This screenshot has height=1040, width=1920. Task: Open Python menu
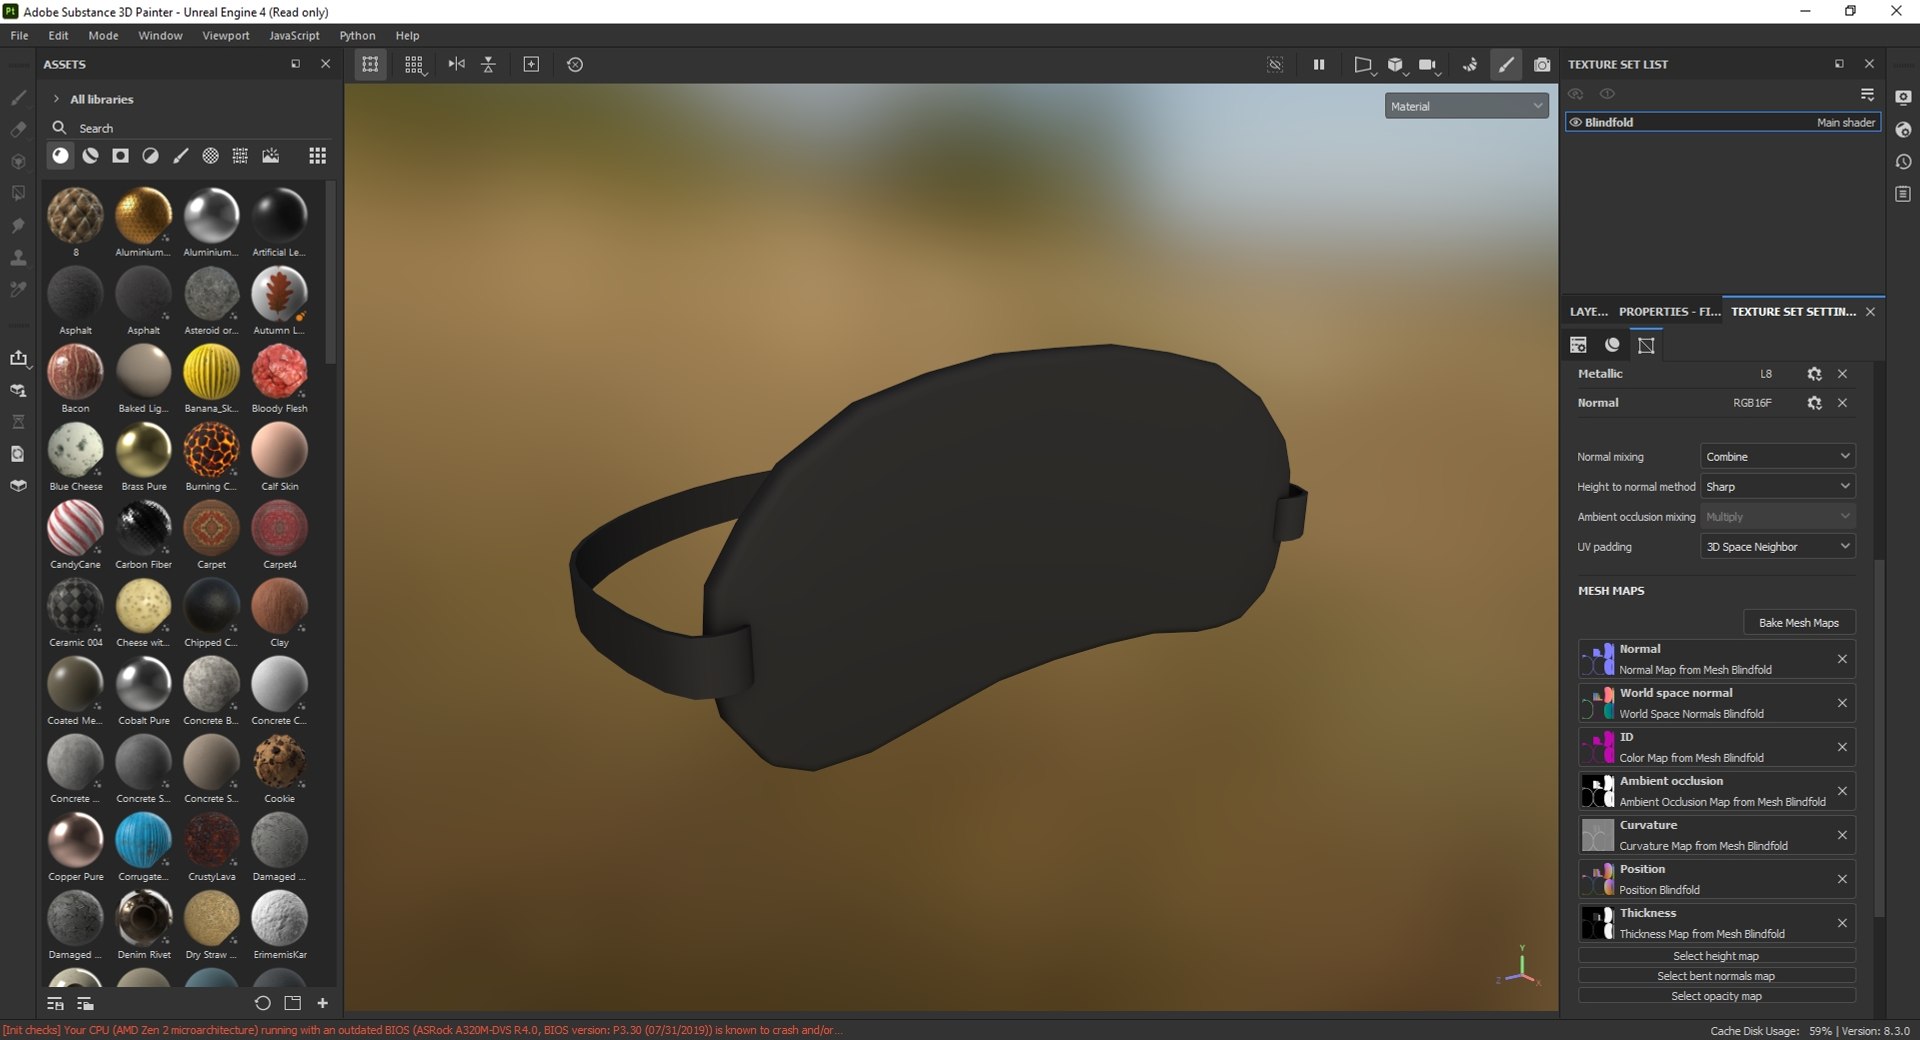coord(357,35)
